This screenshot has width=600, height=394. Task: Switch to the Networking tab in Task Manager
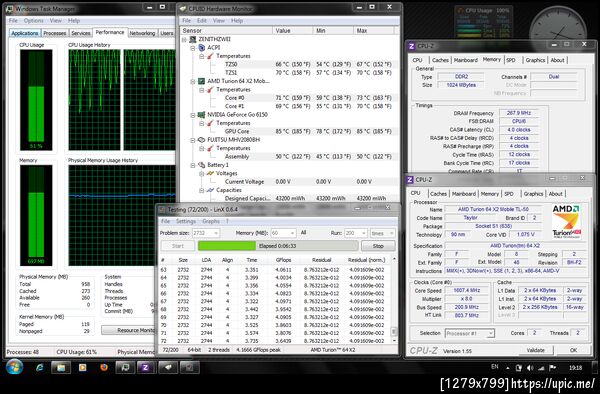pos(142,33)
